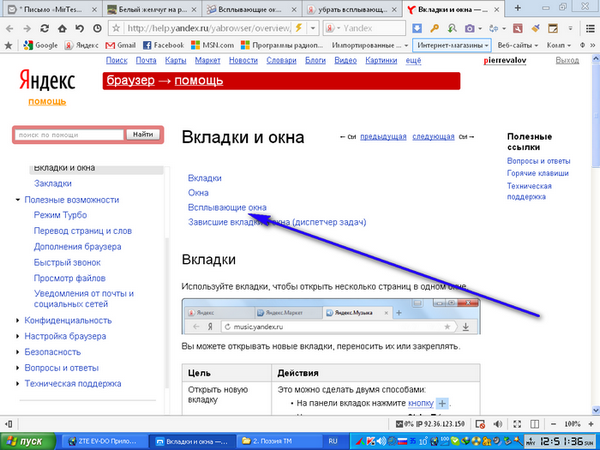Collapse the Полезные возможности tree section
The width and height of the screenshot is (600, 450).
18,200
